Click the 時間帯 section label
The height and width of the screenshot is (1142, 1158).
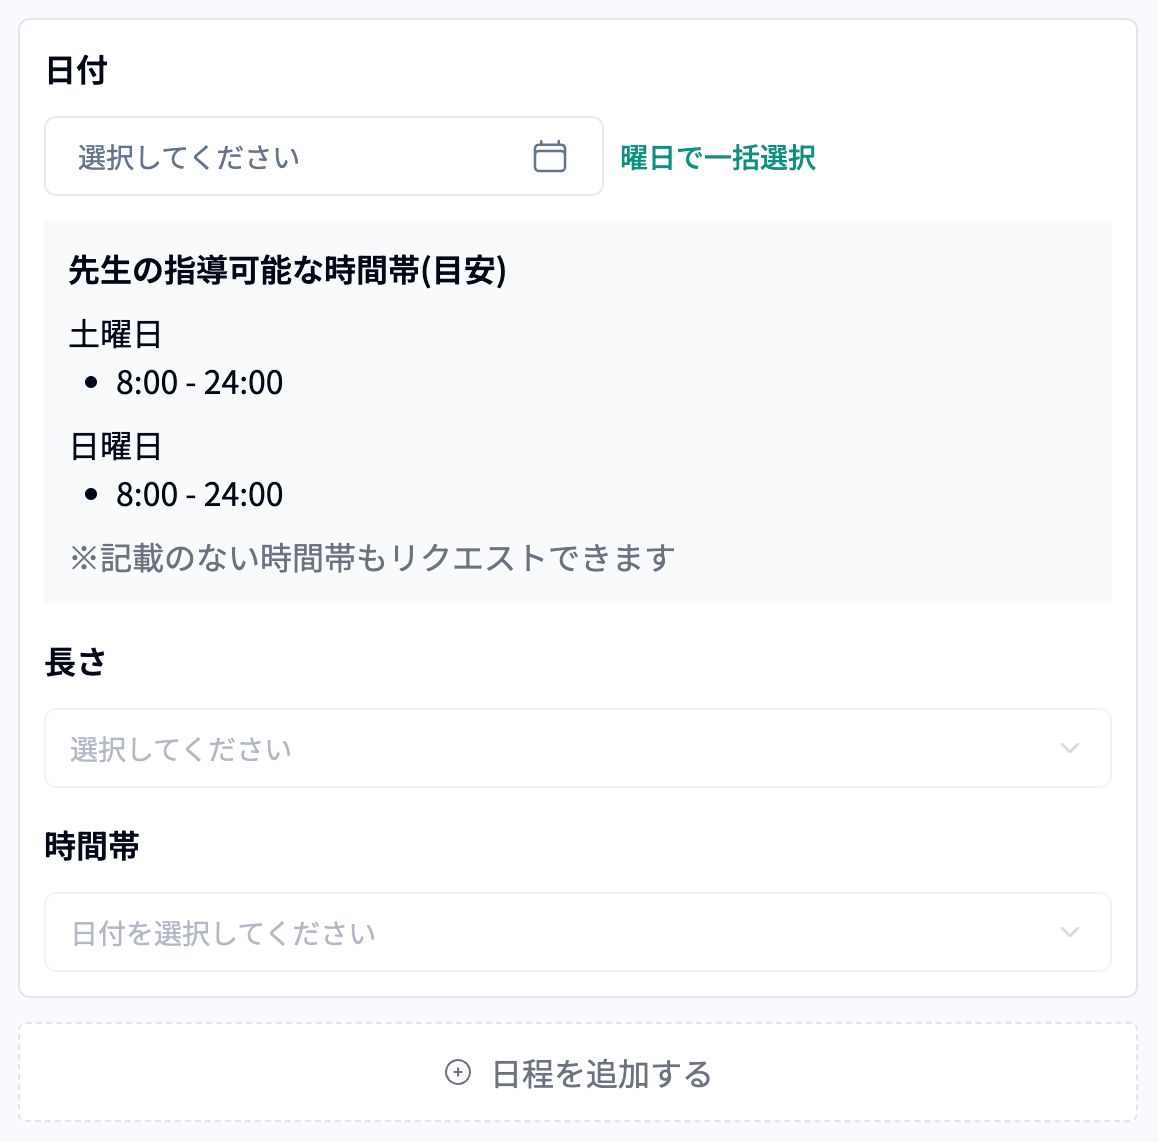92,847
